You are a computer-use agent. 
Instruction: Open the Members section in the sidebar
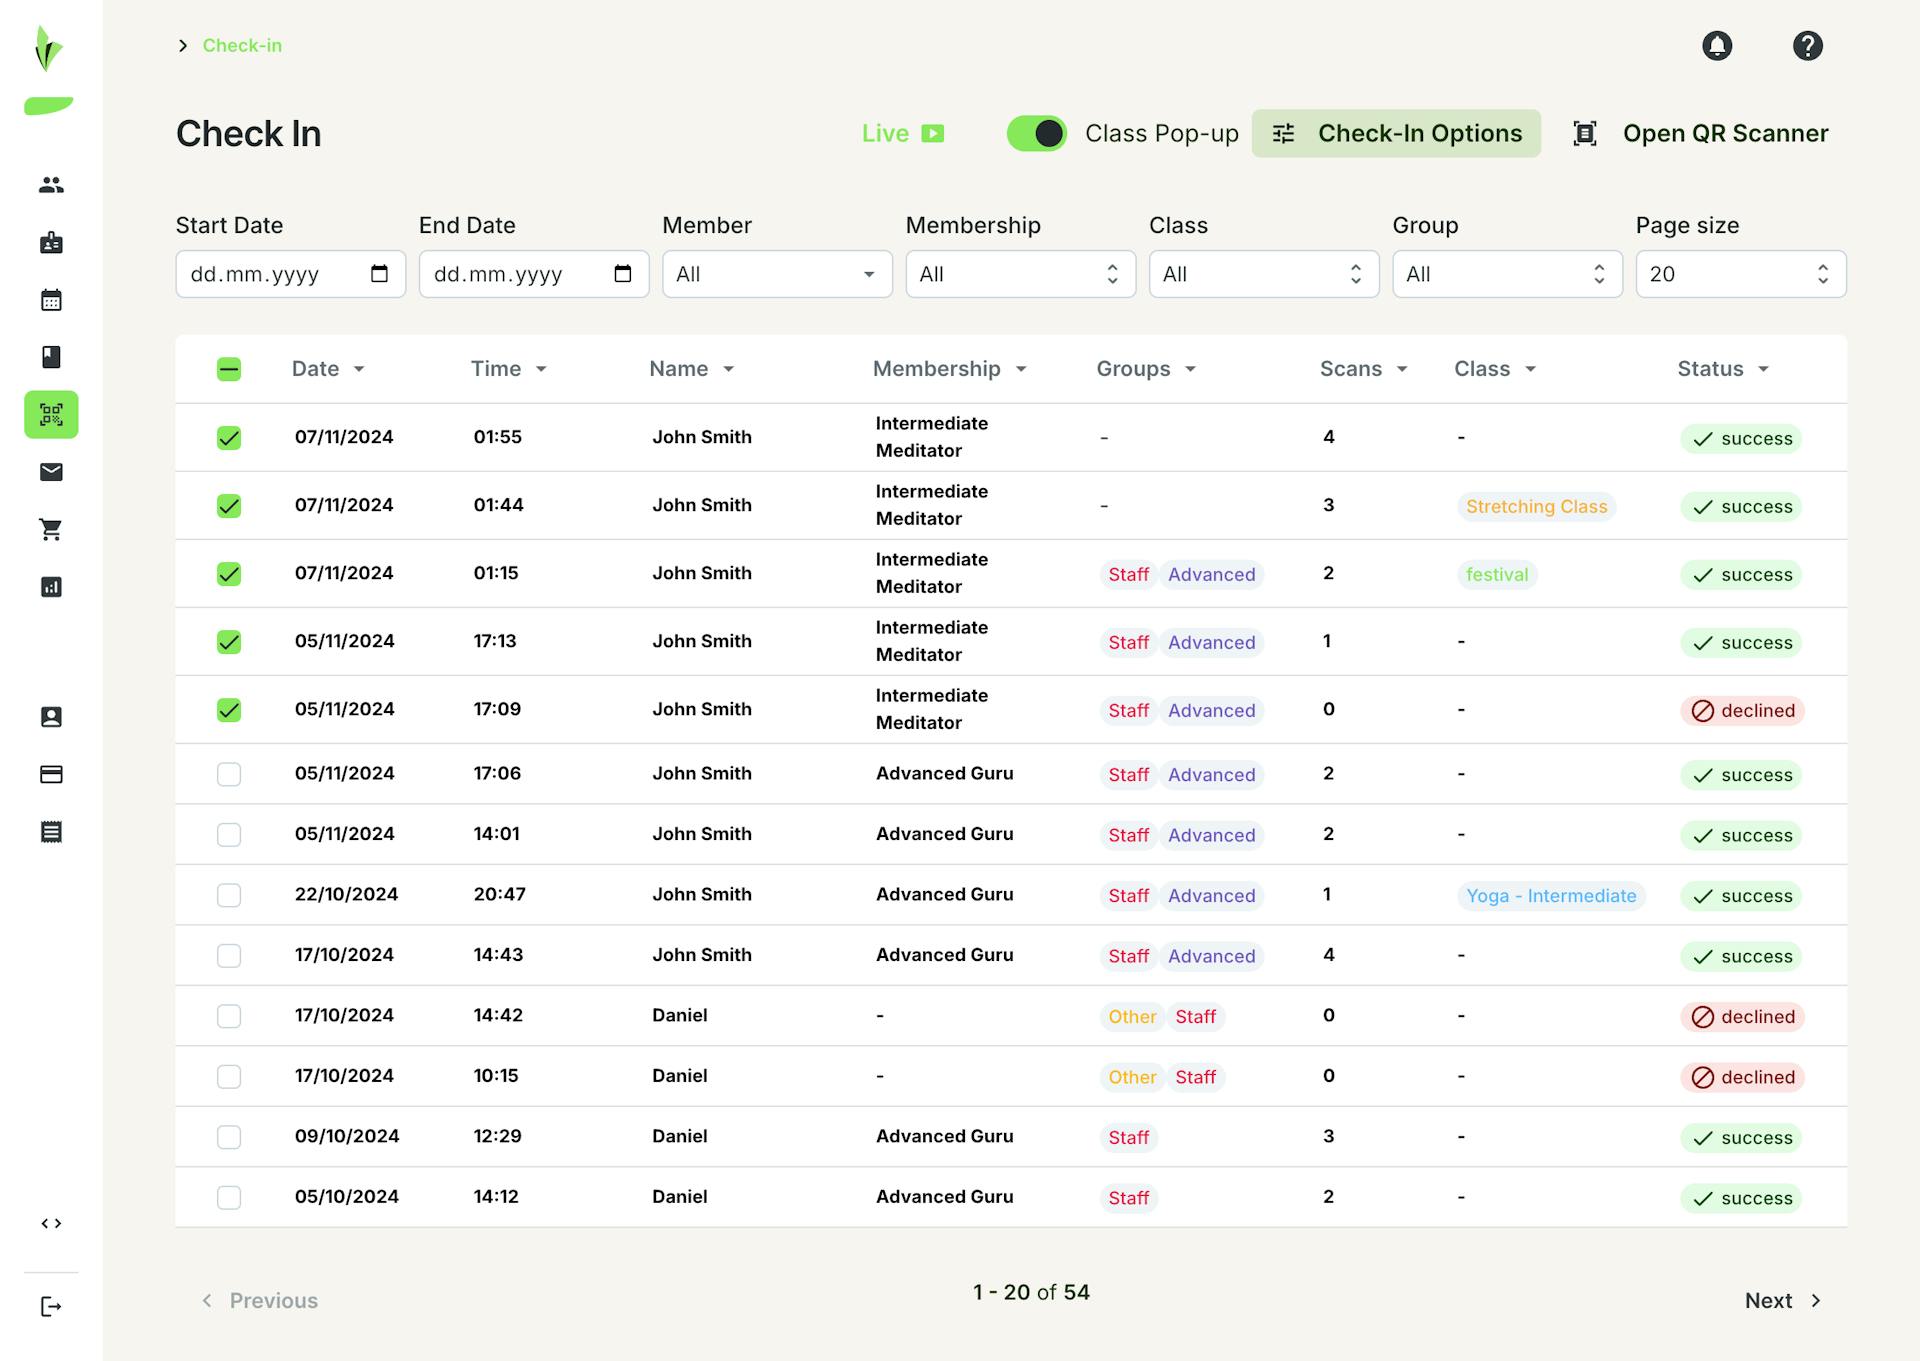point(51,184)
